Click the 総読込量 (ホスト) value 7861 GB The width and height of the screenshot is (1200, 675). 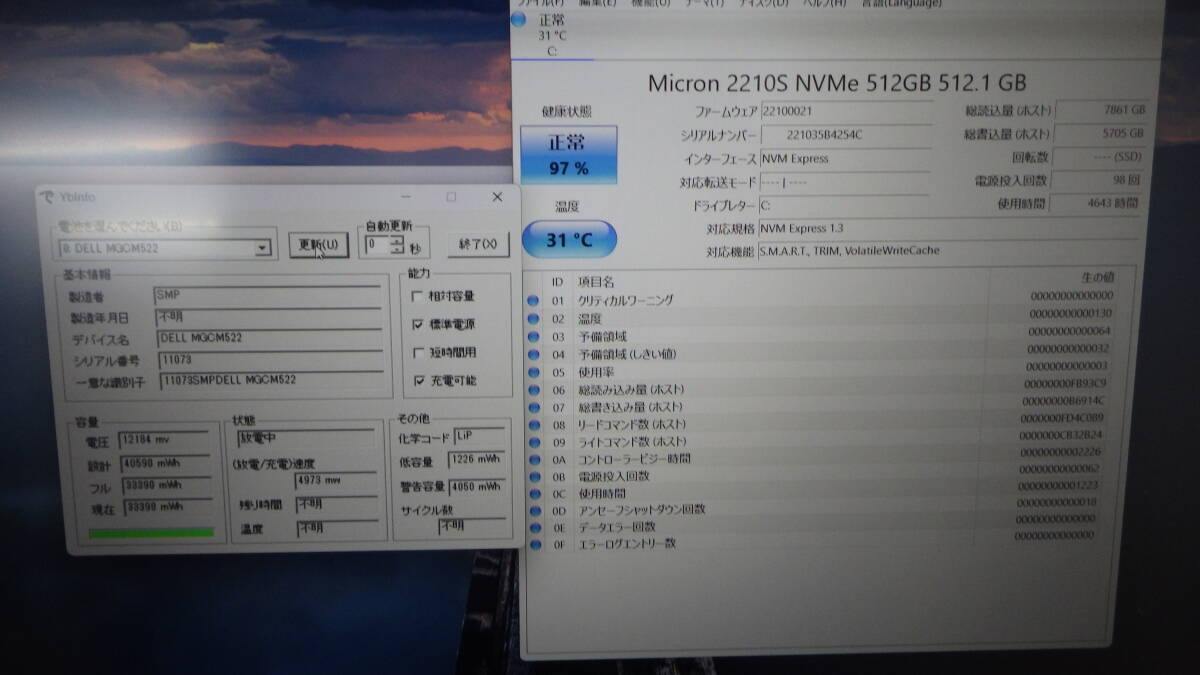coord(1102,110)
